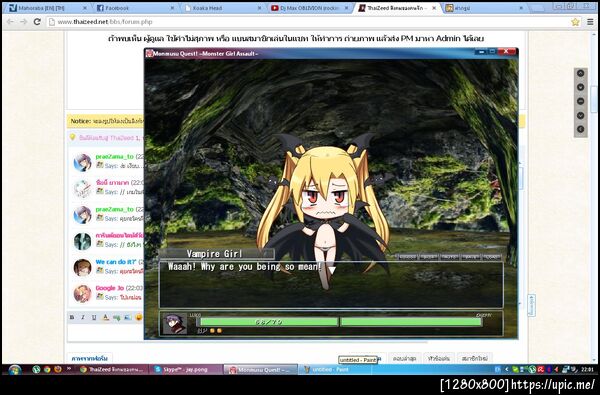This screenshot has width=600, height=395.
Task: Click Luka's portrait in the game status bar
Action: pos(174,323)
